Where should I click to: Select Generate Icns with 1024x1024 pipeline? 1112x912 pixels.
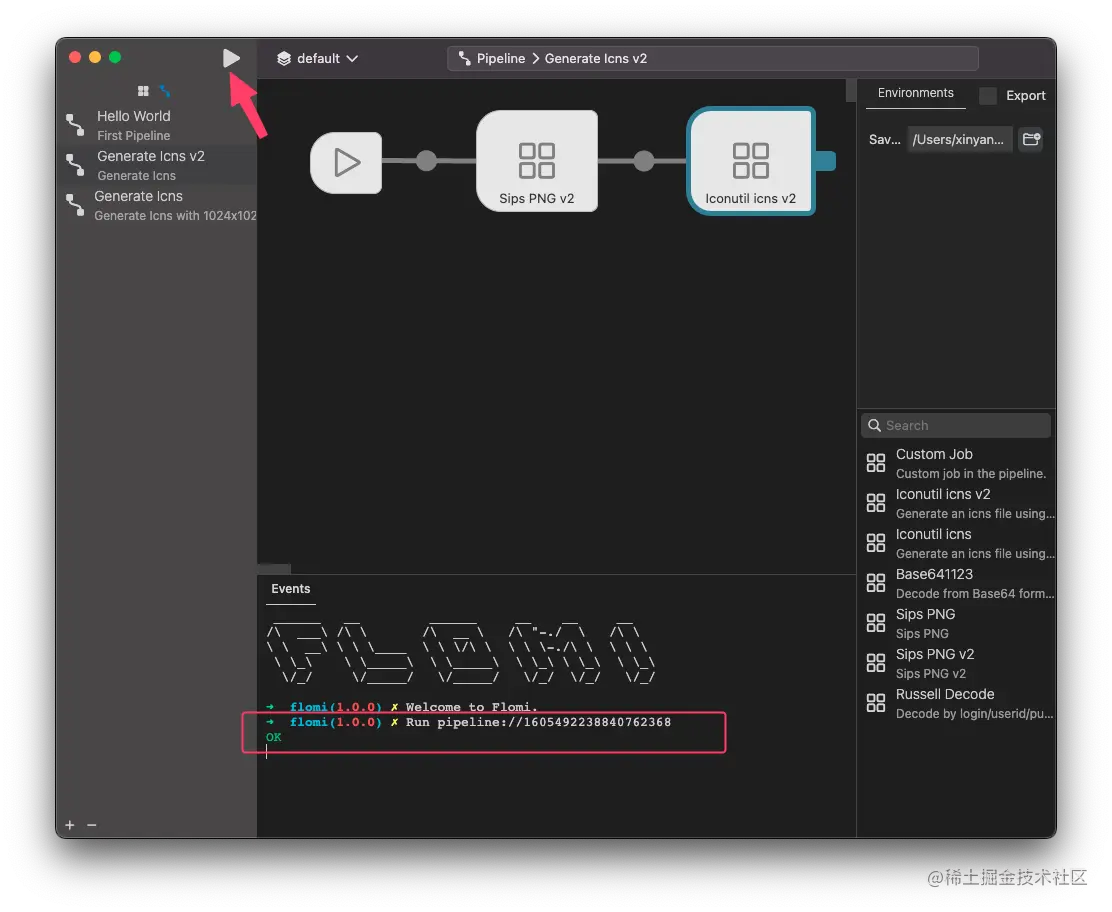click(x=157, y=205)
